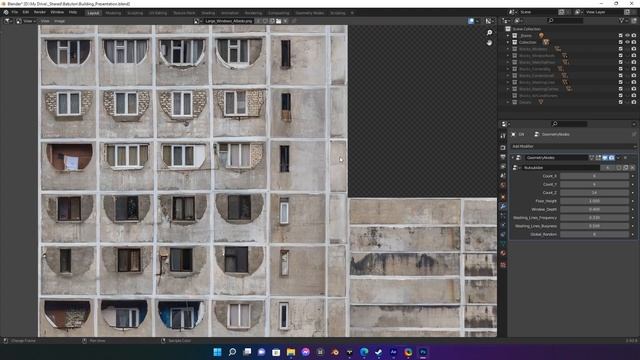Open the Output properties tab
This screenshot has width=640, height=360.
(x=503, y=157)
